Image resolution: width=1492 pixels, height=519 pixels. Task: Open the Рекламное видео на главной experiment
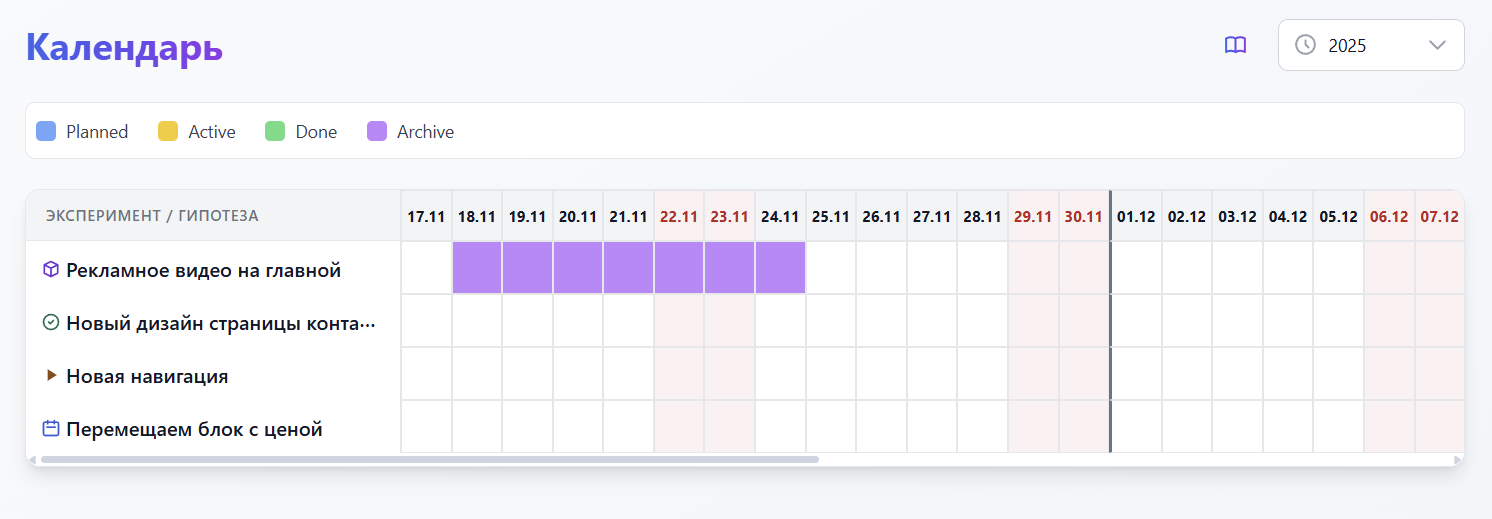pyautogui.click(x=203, y=270)
